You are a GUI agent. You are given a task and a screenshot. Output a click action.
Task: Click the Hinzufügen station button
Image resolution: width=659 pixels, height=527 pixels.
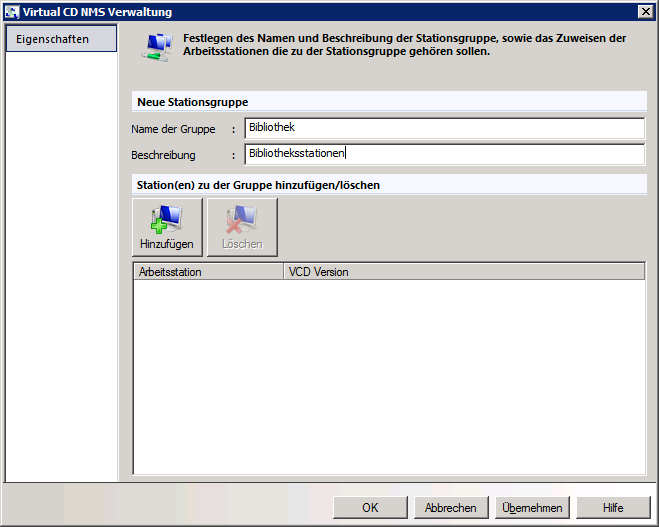point(167,227)
